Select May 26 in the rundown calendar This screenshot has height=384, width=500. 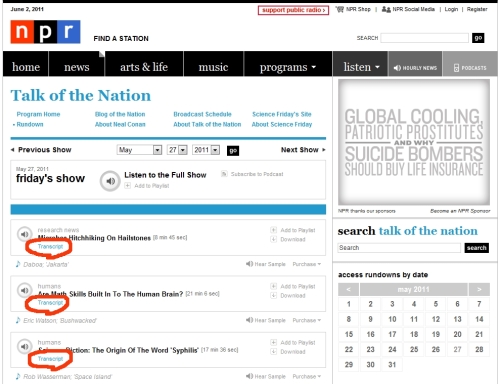tap(436, 349)
